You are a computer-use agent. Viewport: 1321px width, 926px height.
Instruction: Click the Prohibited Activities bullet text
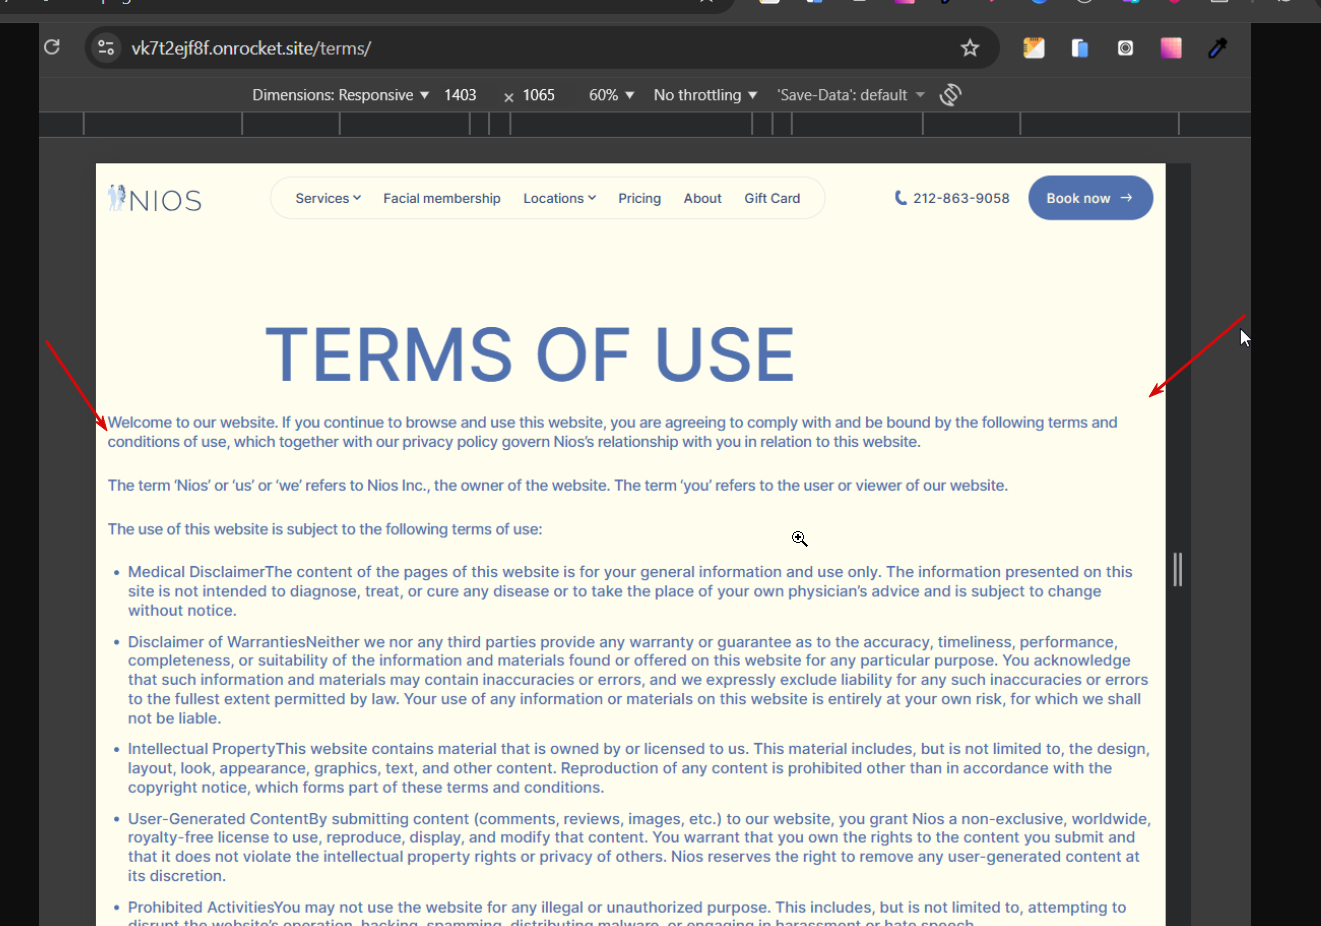627,913
